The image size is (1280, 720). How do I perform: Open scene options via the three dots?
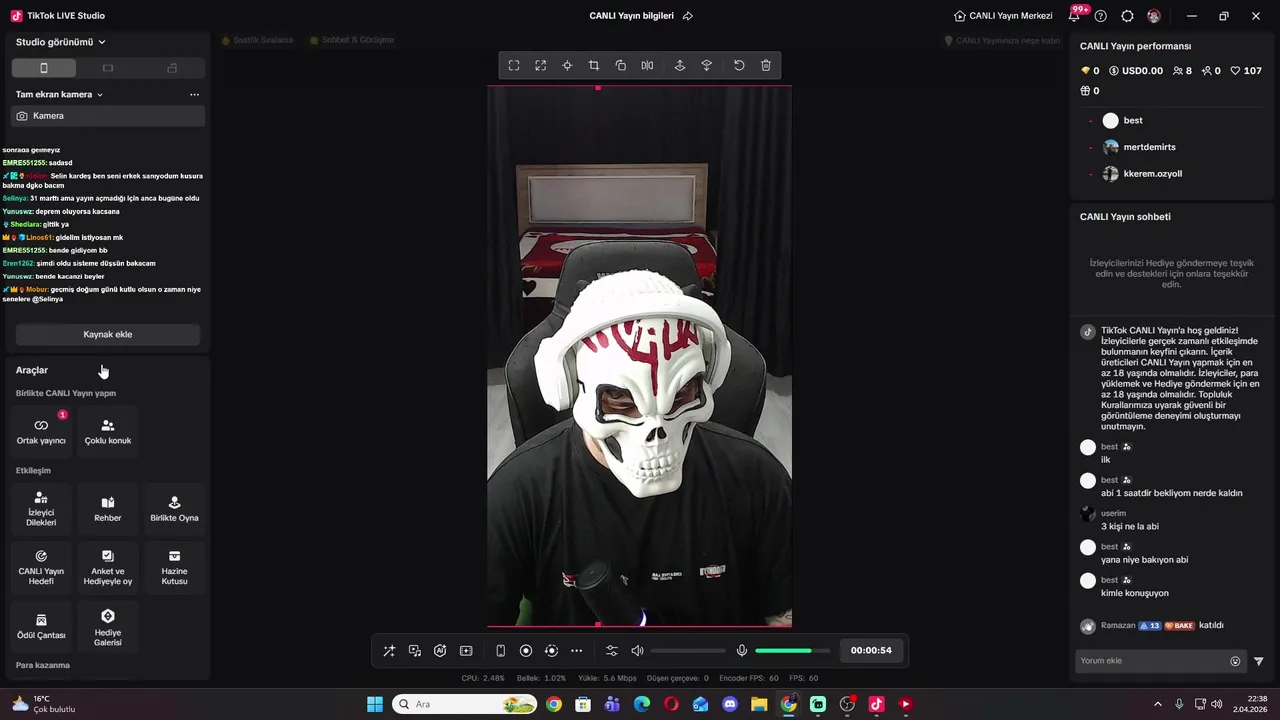click(194, 94)
